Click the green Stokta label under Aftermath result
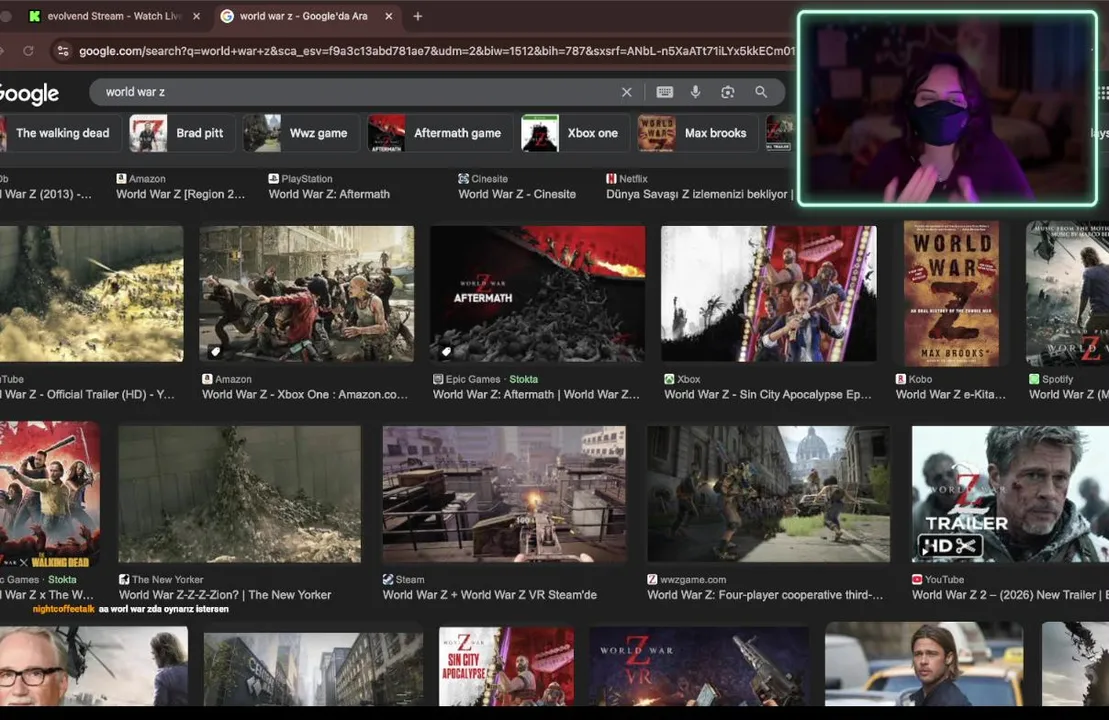 523,379
